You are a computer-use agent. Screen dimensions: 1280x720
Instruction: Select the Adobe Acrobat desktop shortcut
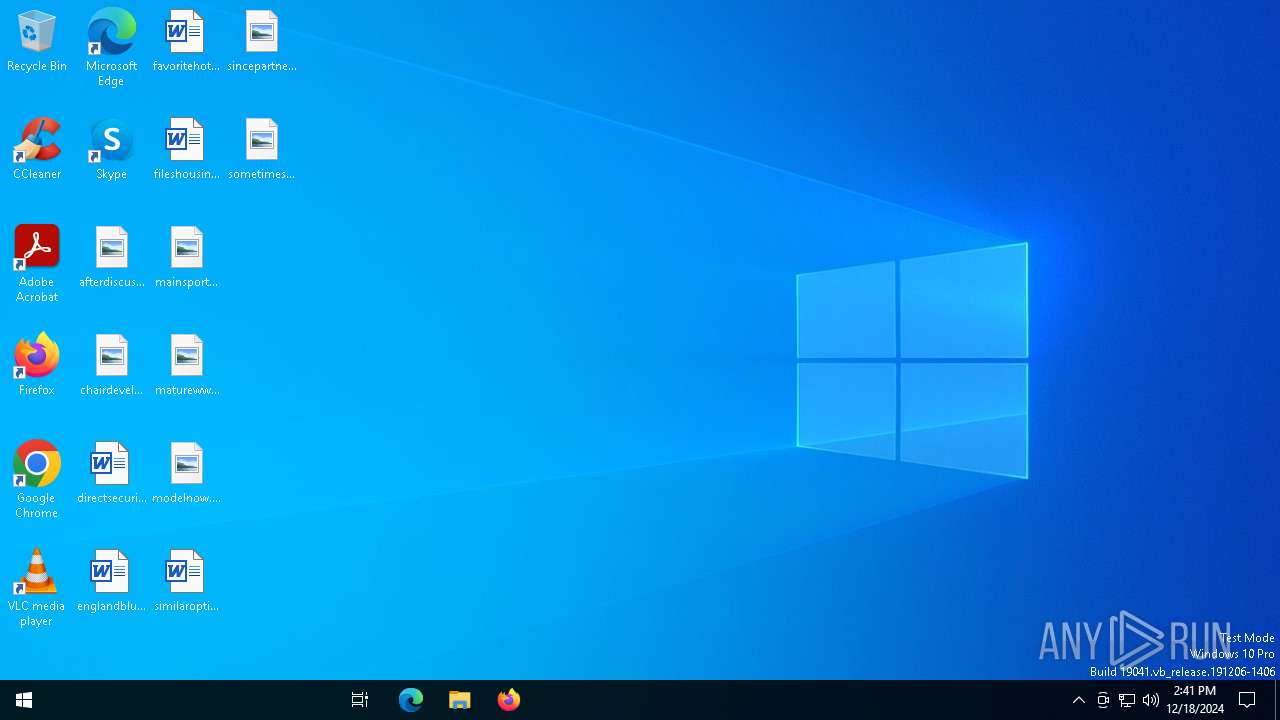(x=37, y=264)
